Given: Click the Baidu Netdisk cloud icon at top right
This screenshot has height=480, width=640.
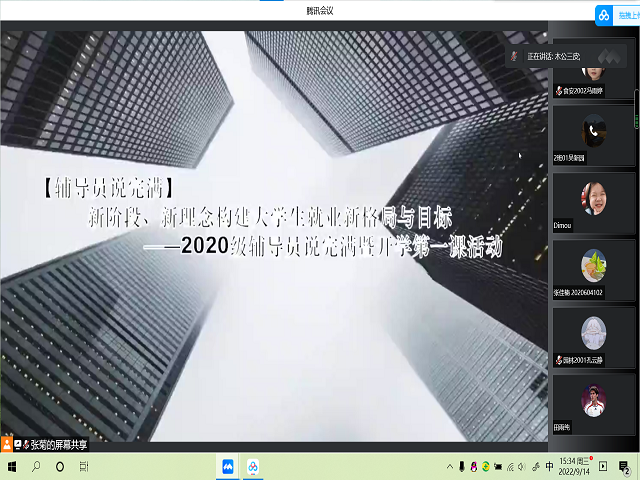Looking at the screenshot, I should [603, 16].
